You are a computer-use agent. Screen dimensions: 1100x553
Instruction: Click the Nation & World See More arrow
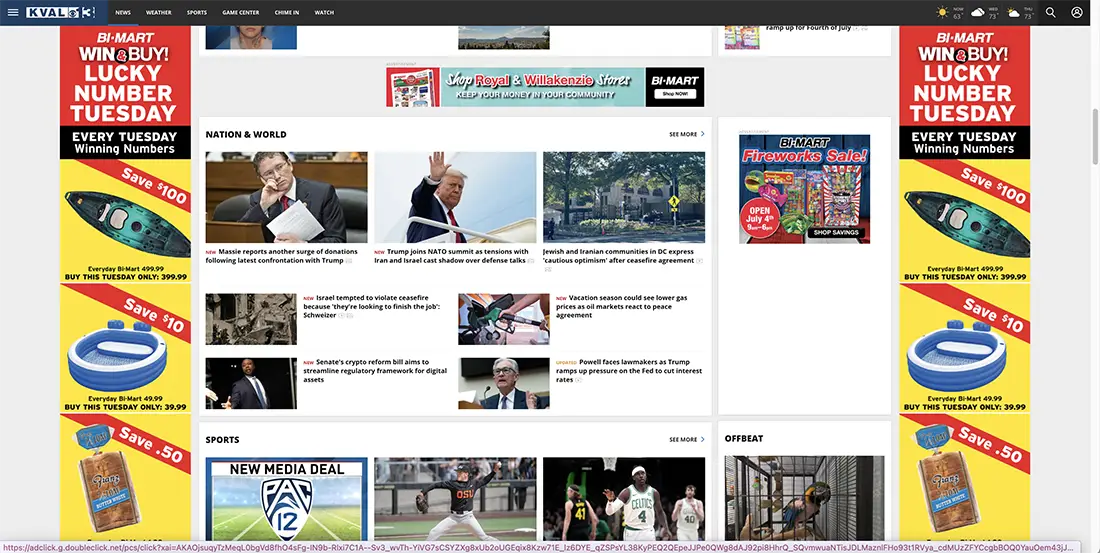703,134
